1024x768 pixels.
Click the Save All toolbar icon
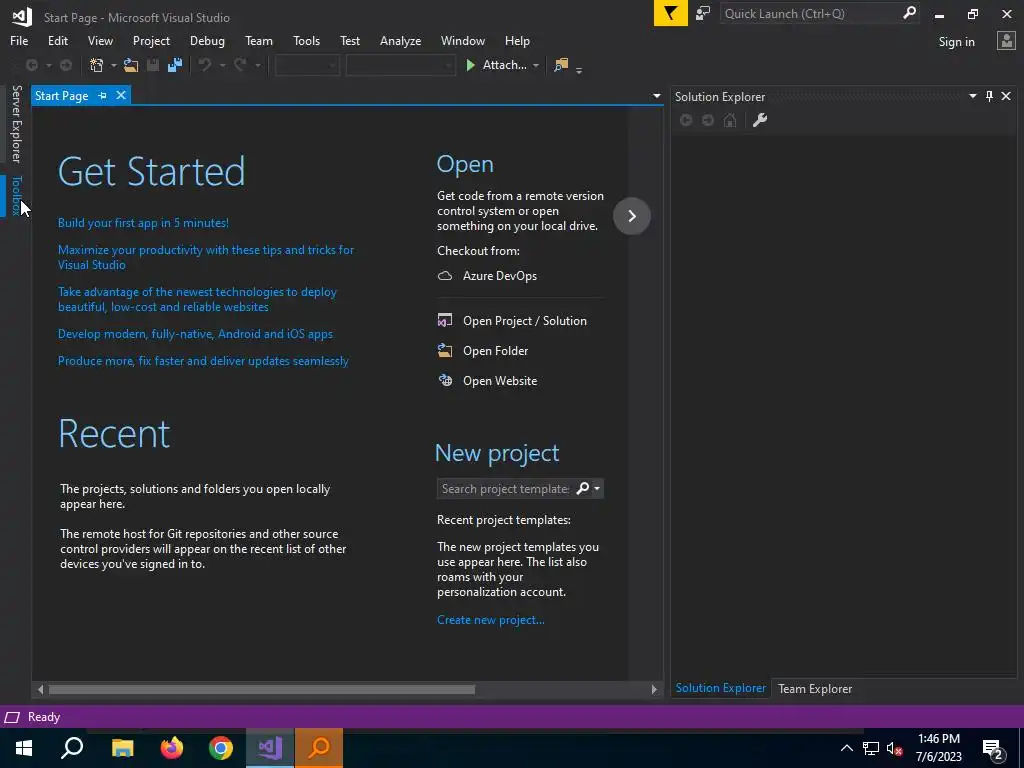click(174, 65)
